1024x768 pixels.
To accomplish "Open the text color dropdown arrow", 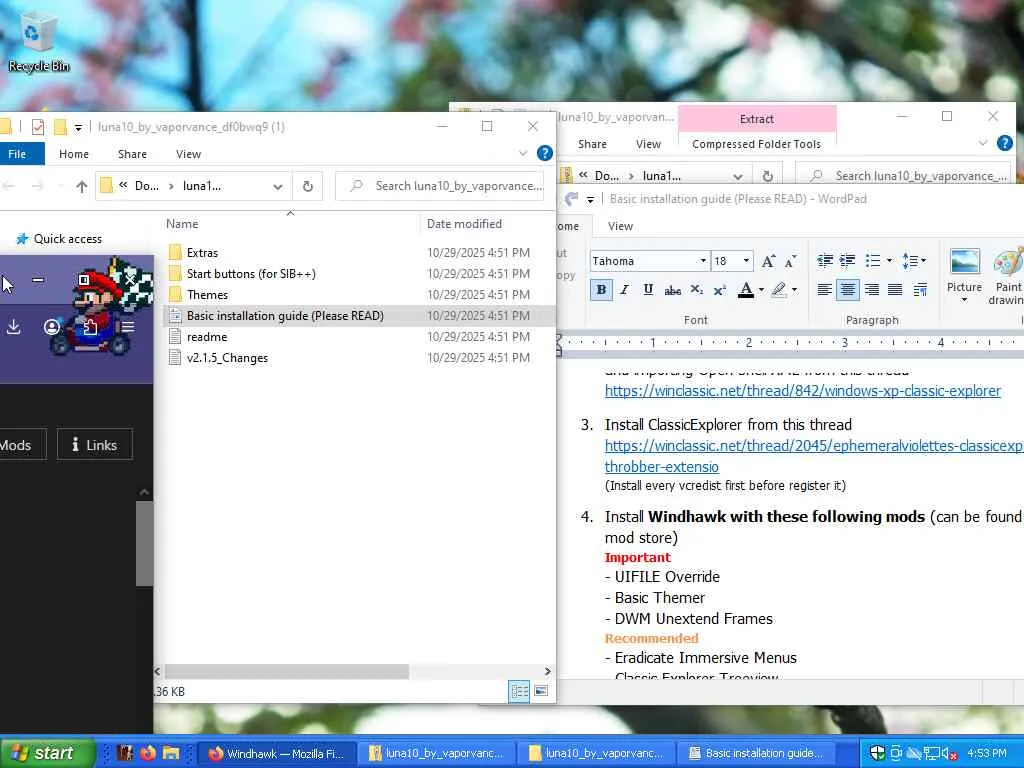I will click(761, 290).
